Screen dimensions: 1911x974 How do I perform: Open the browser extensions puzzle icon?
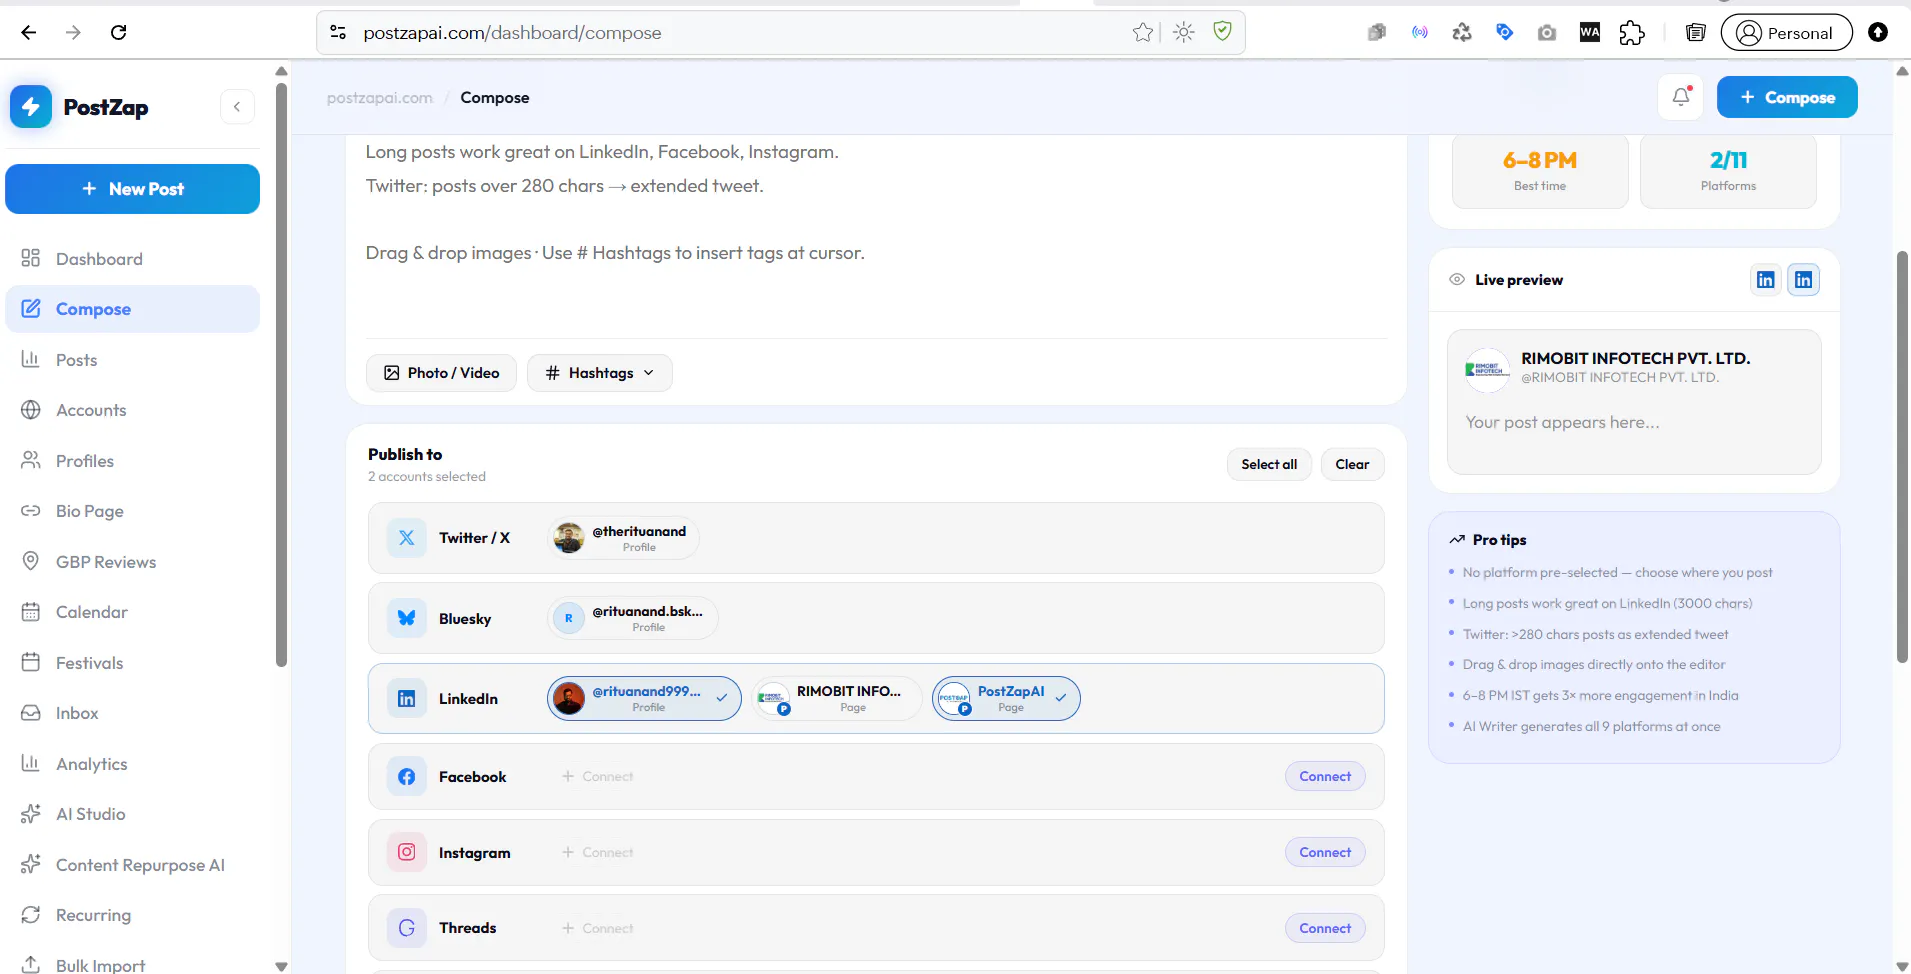(1632, 33)
